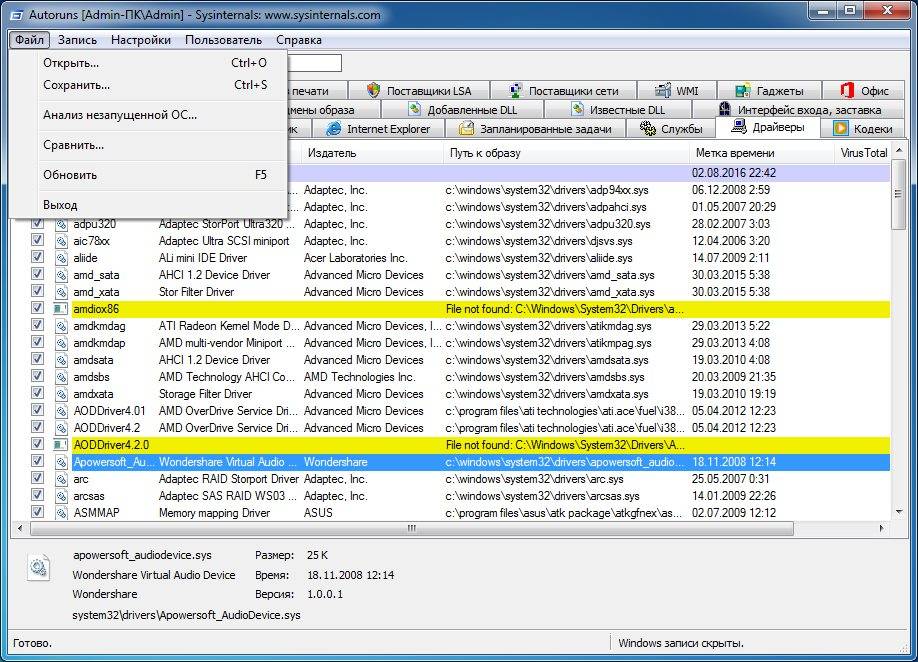Click the missing-file icon of amdiox86 row
The height and width of the screenshot is (662, 918).
[61, 309]
